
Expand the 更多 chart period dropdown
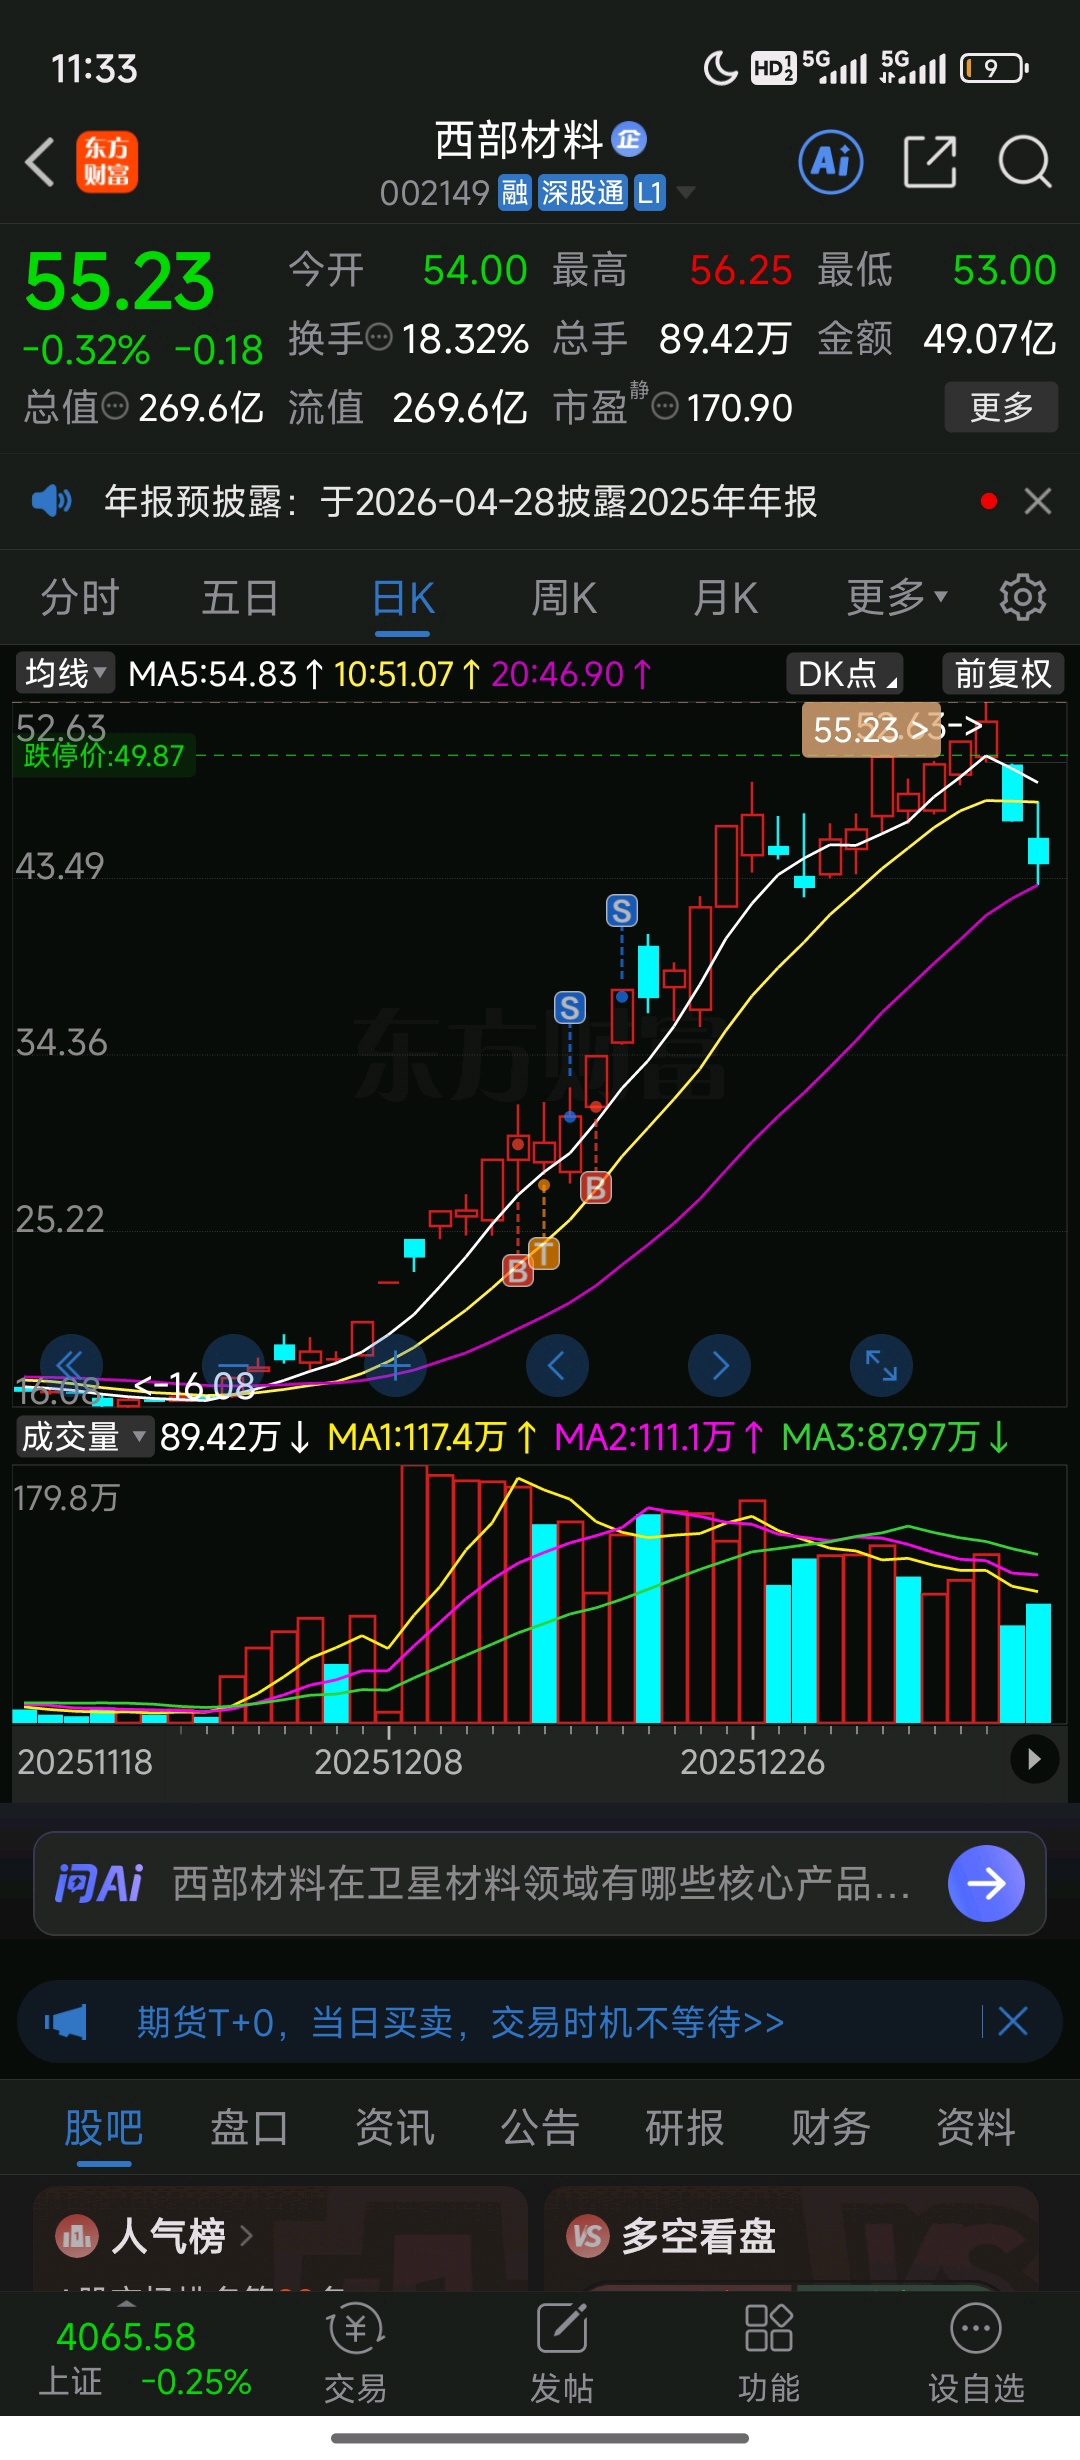point(897,597)
